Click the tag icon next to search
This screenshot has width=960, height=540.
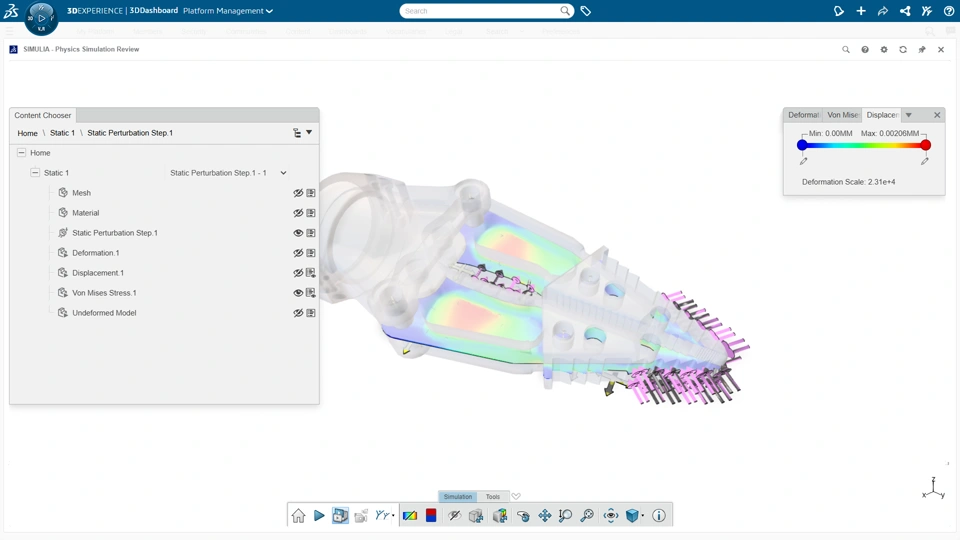[585, 11]
